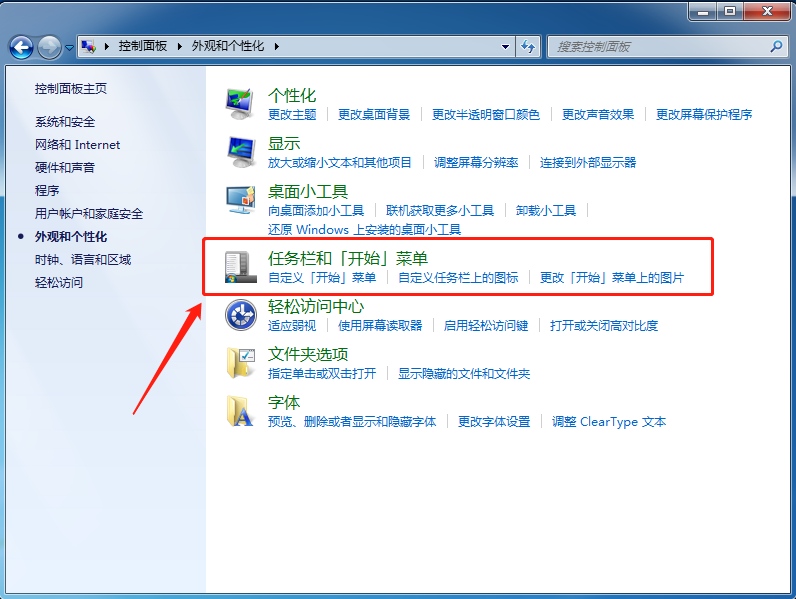Click the 更改桌面背景 link

coord(374,115)
